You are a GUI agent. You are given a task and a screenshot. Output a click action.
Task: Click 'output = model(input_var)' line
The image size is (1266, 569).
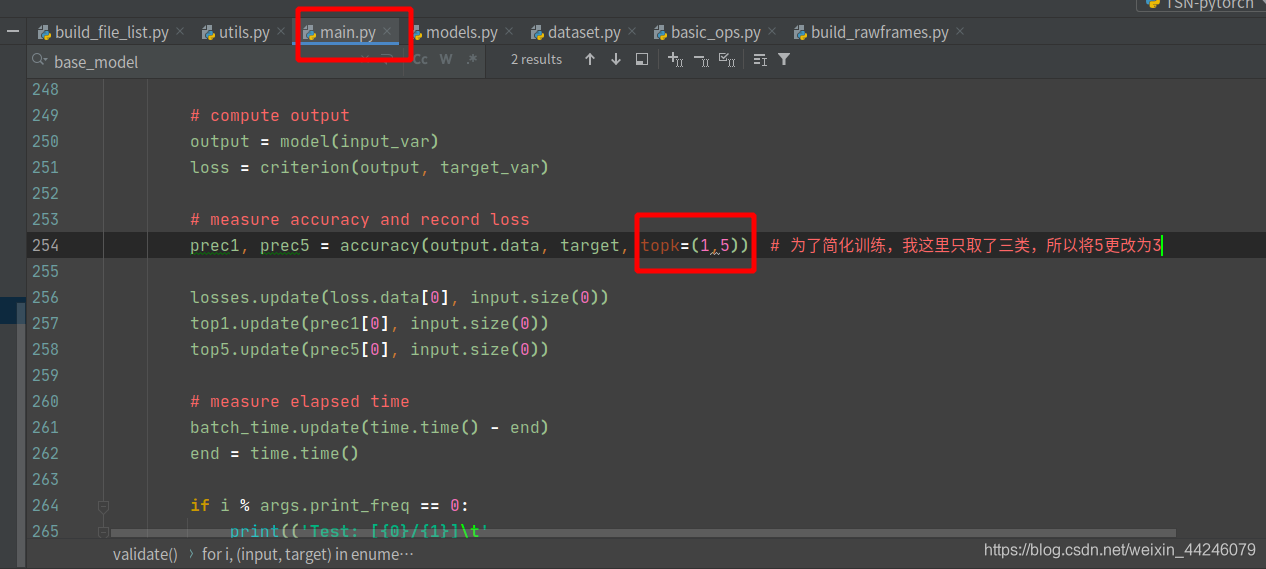point(315,141)
